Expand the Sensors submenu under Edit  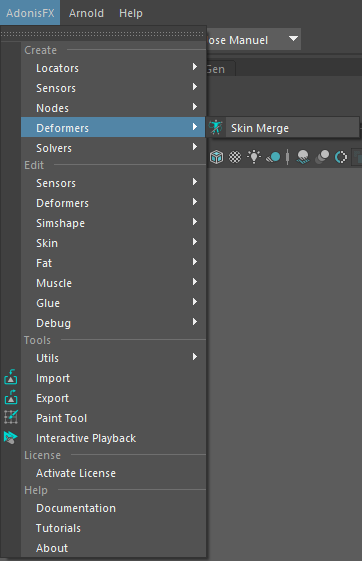pos(113,183)
